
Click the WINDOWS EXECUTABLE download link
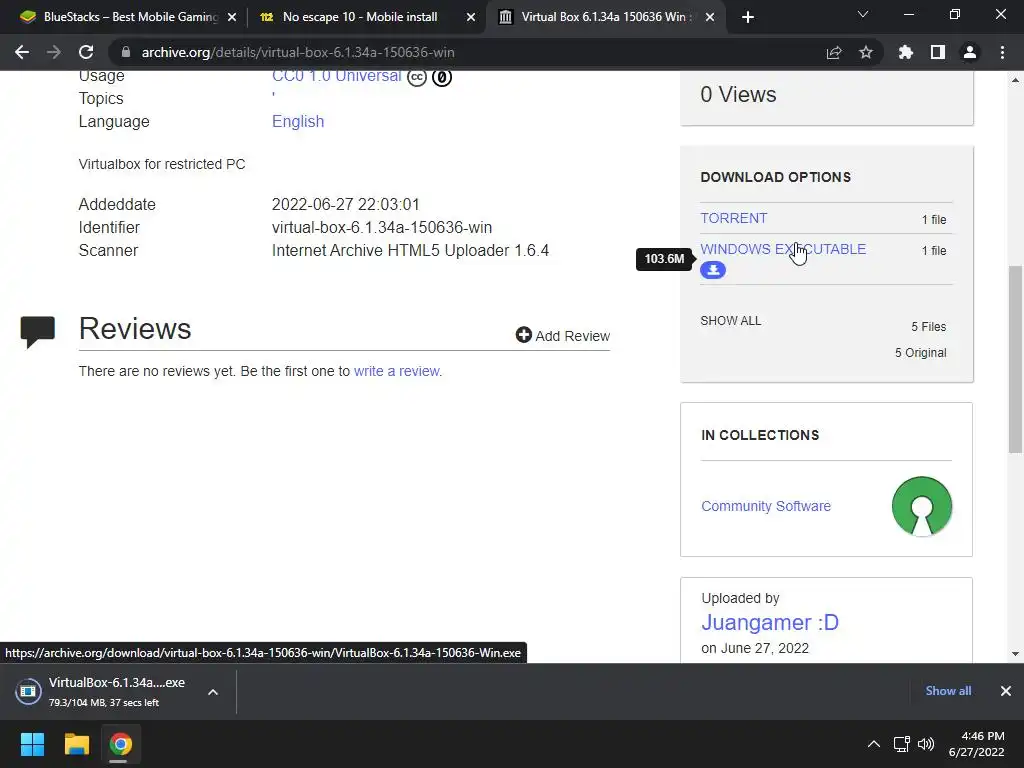(x=783, y=249)
